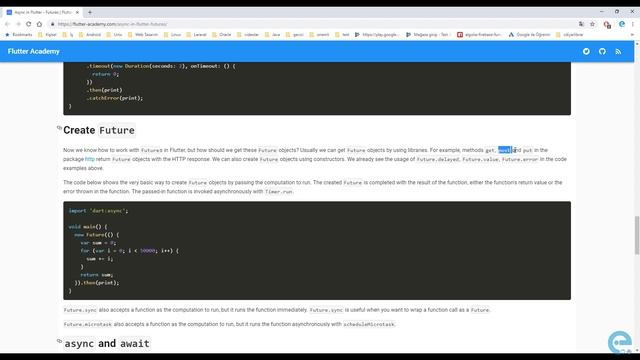Open the videolar bookmarks folder

(x=248, y=35)
